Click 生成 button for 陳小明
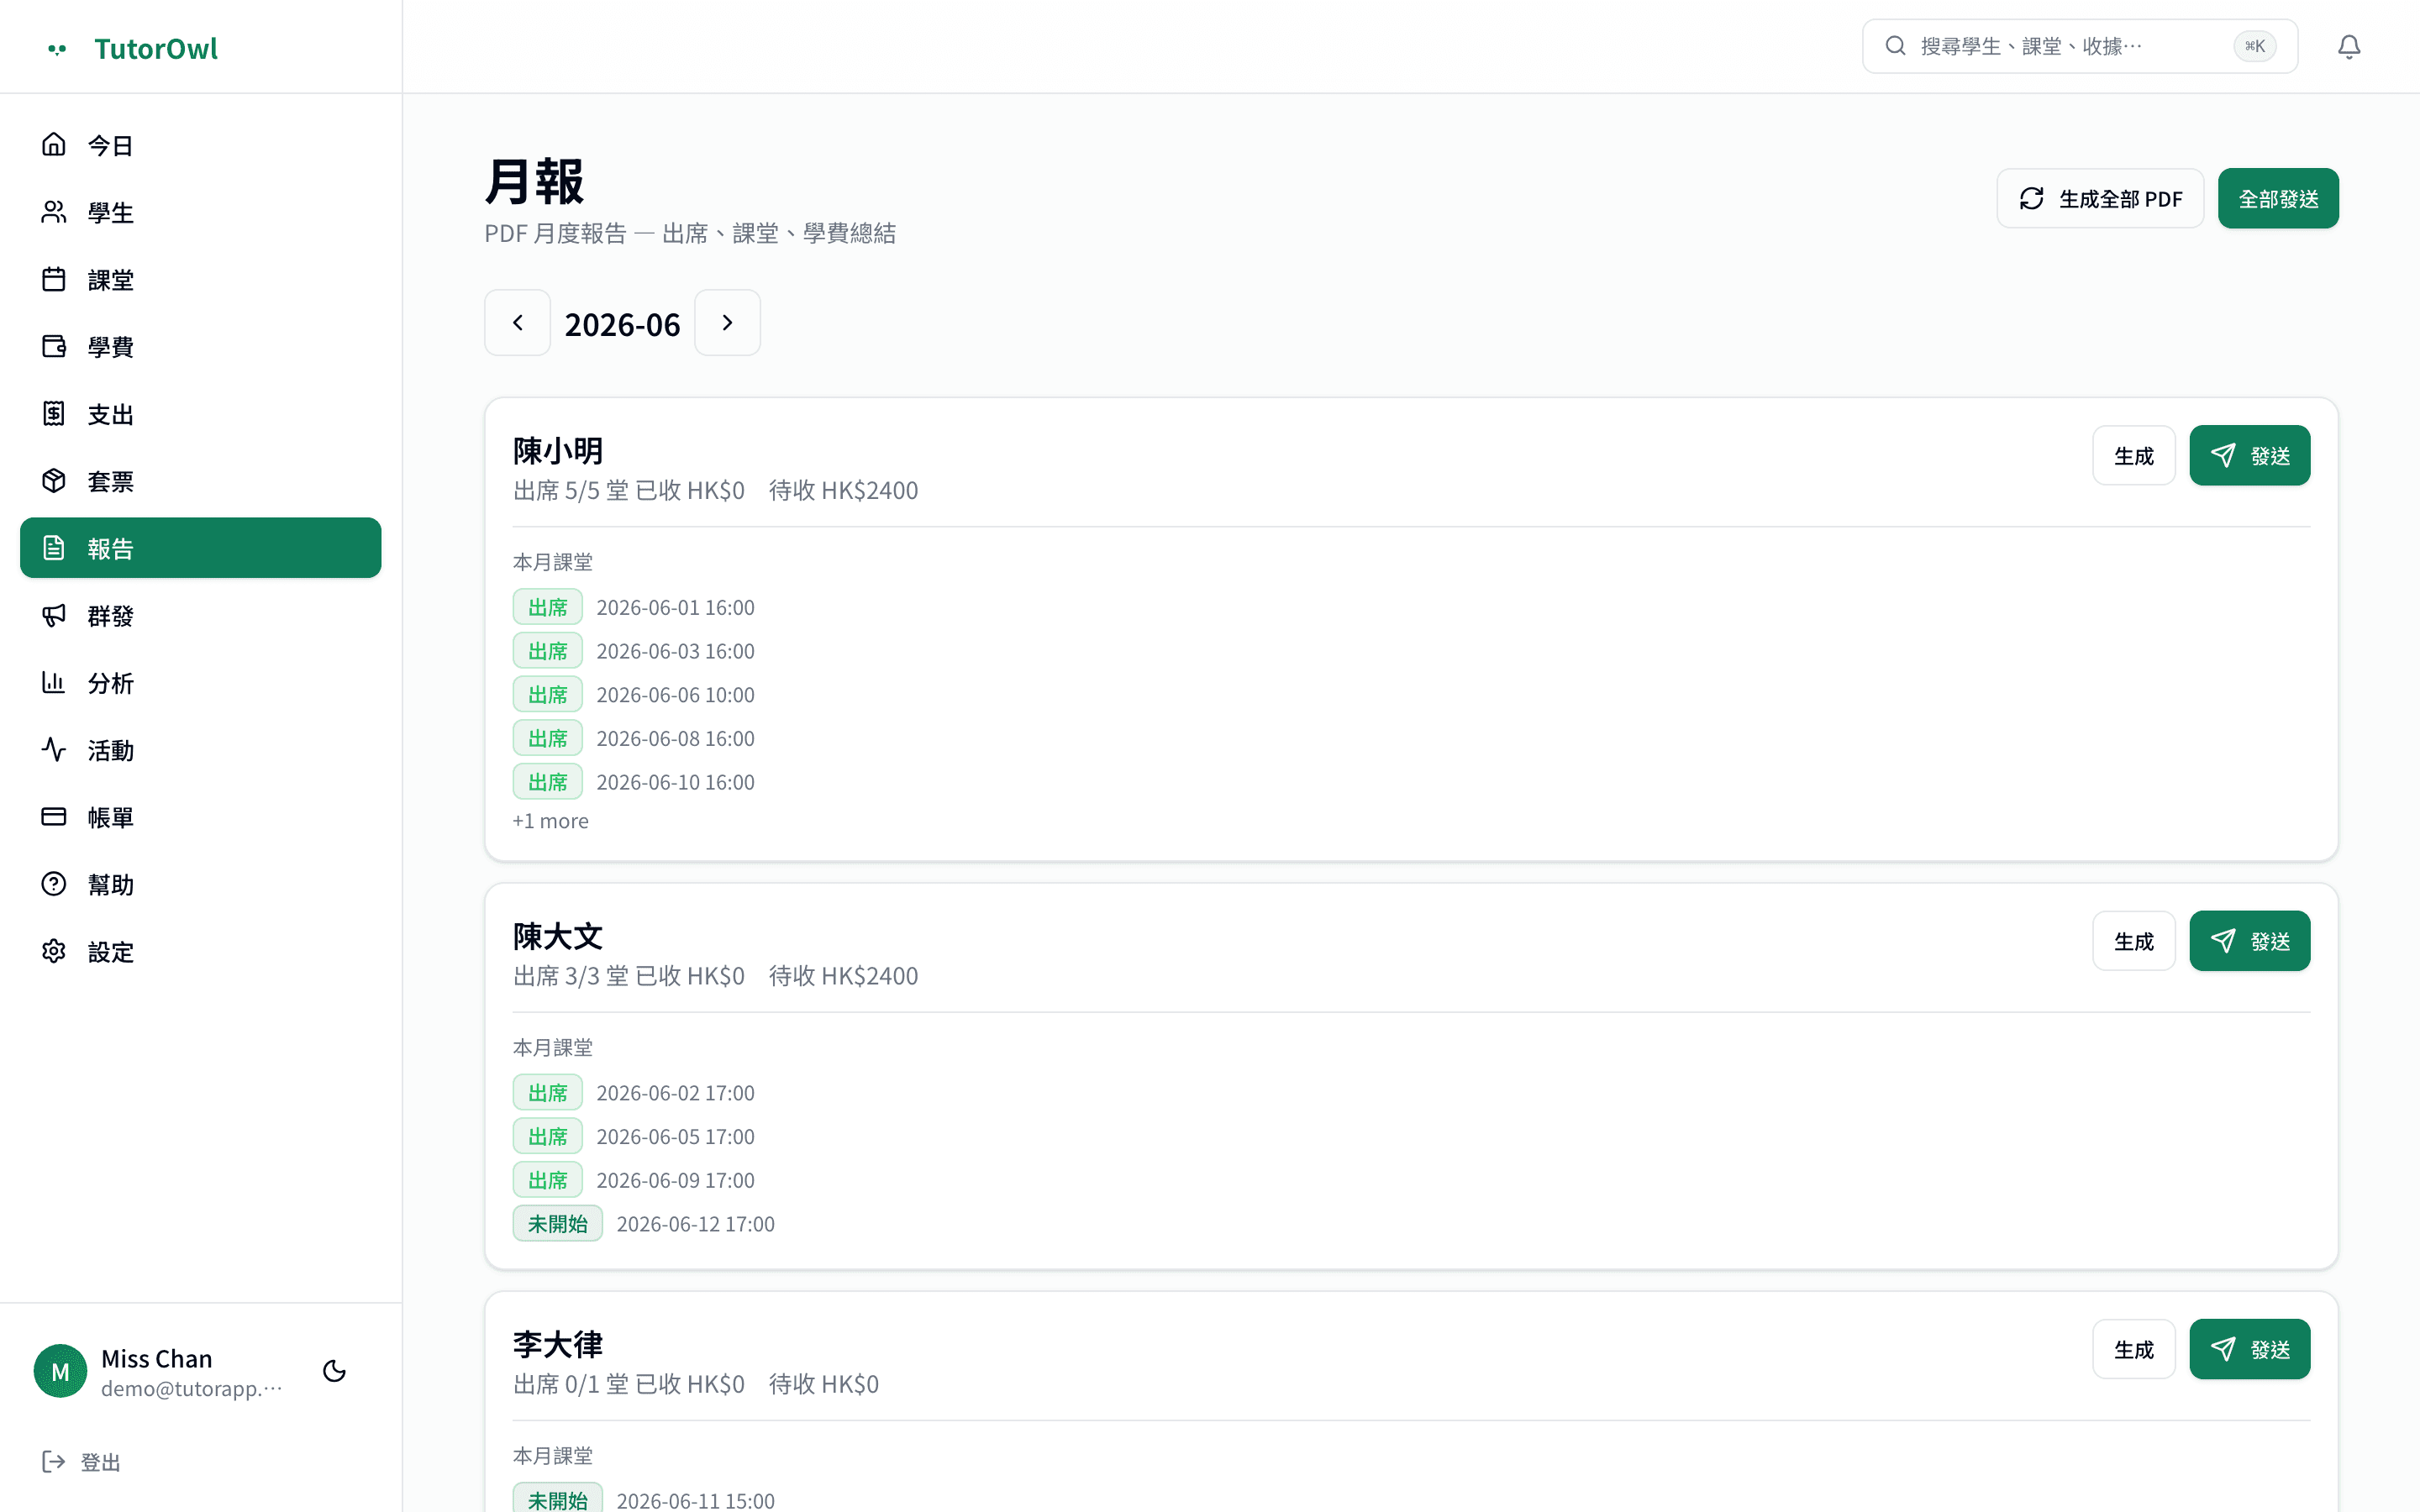The width and height of the screenshot is (2420, 1512). (2134, 455)
